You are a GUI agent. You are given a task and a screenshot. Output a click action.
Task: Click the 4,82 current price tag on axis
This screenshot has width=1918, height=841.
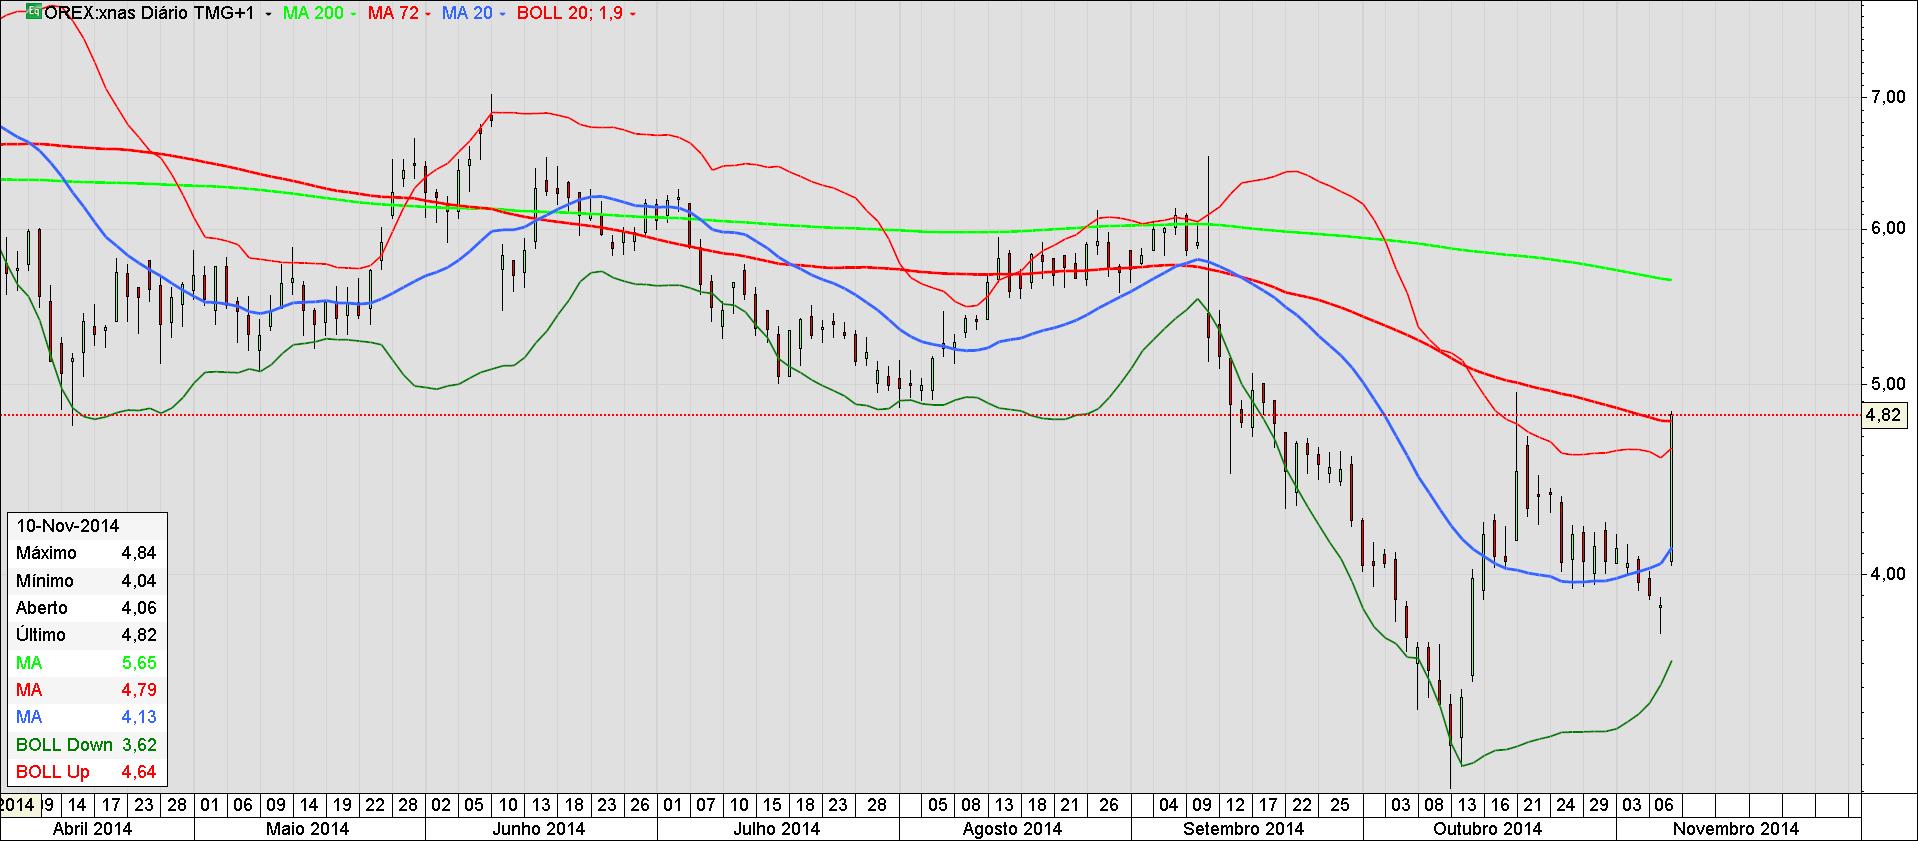click(x=1884, y=415)
